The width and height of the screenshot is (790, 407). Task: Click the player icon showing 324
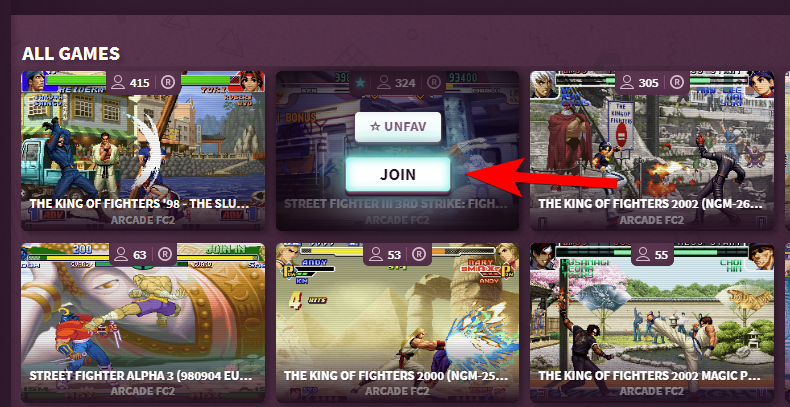click(x=384, y=82)
